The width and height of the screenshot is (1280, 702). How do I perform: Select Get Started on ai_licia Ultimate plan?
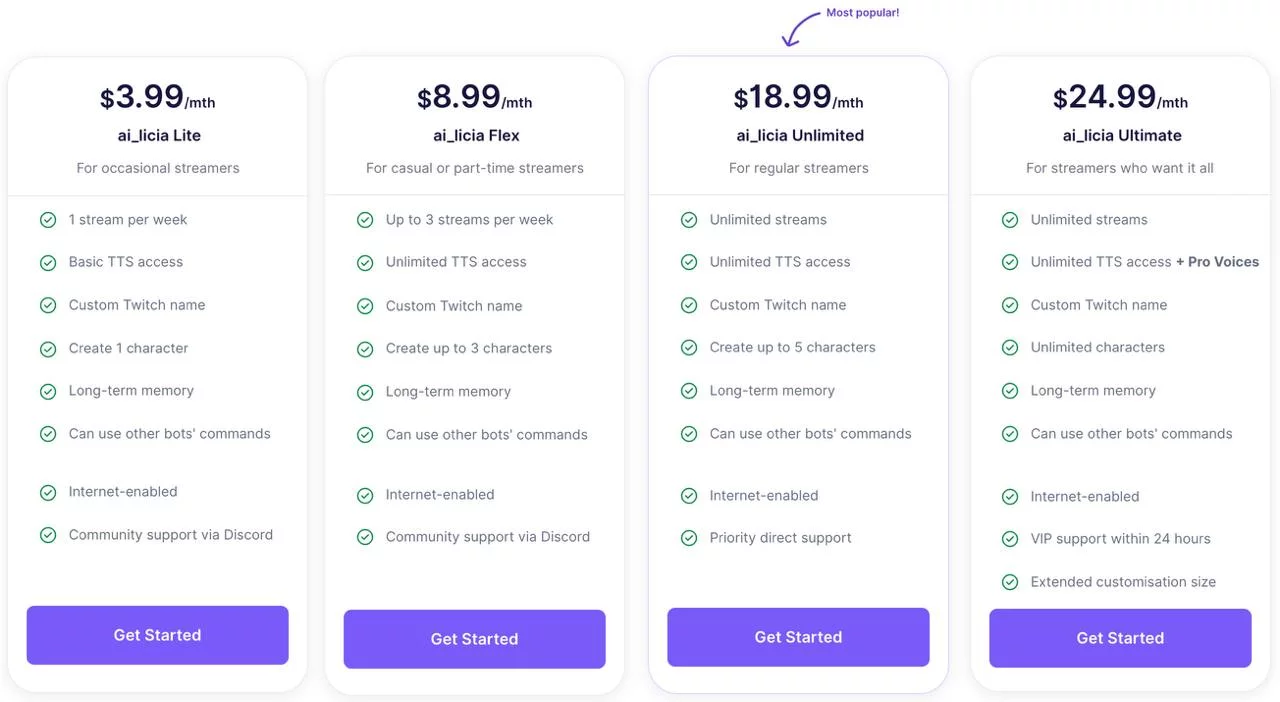point(1120,638)
